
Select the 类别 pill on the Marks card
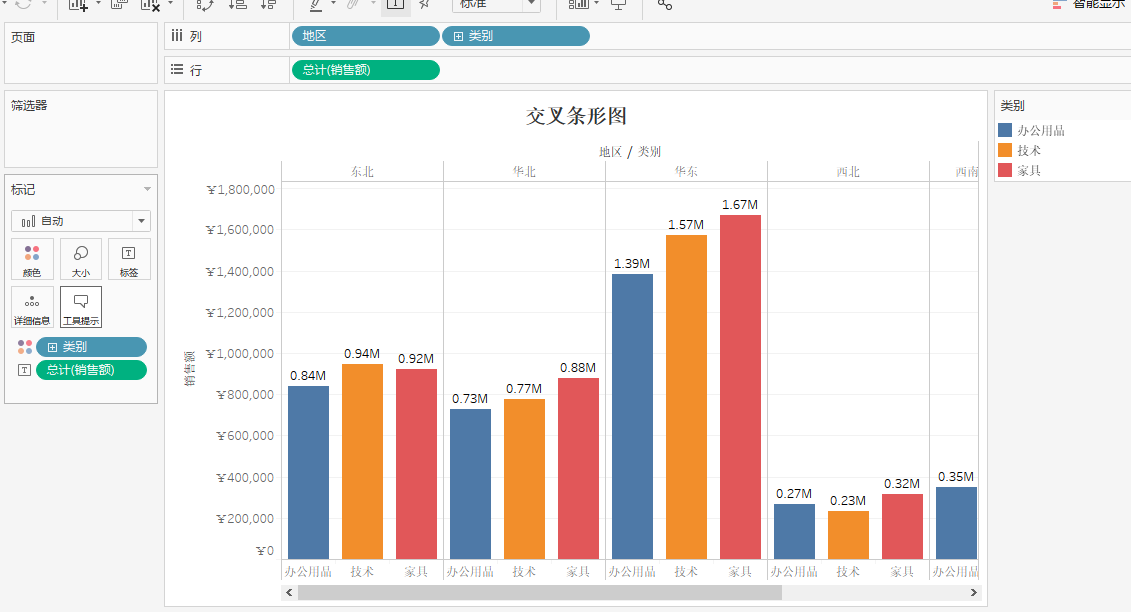click(x=92, y=347)
